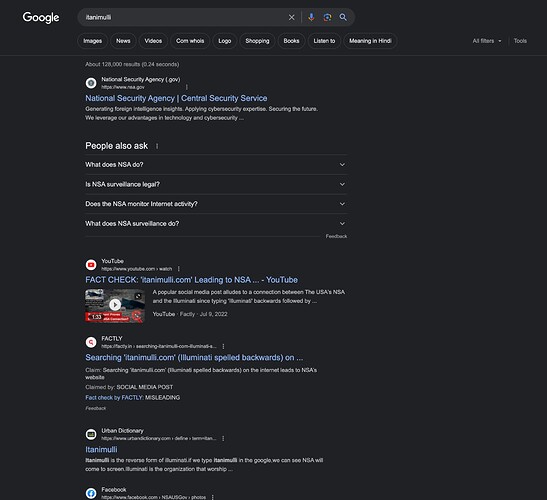Select the 'Listen to' filter chip
The width and height of the screenshot is (547, 500).
pyautogui.click(x=324, y=41)
